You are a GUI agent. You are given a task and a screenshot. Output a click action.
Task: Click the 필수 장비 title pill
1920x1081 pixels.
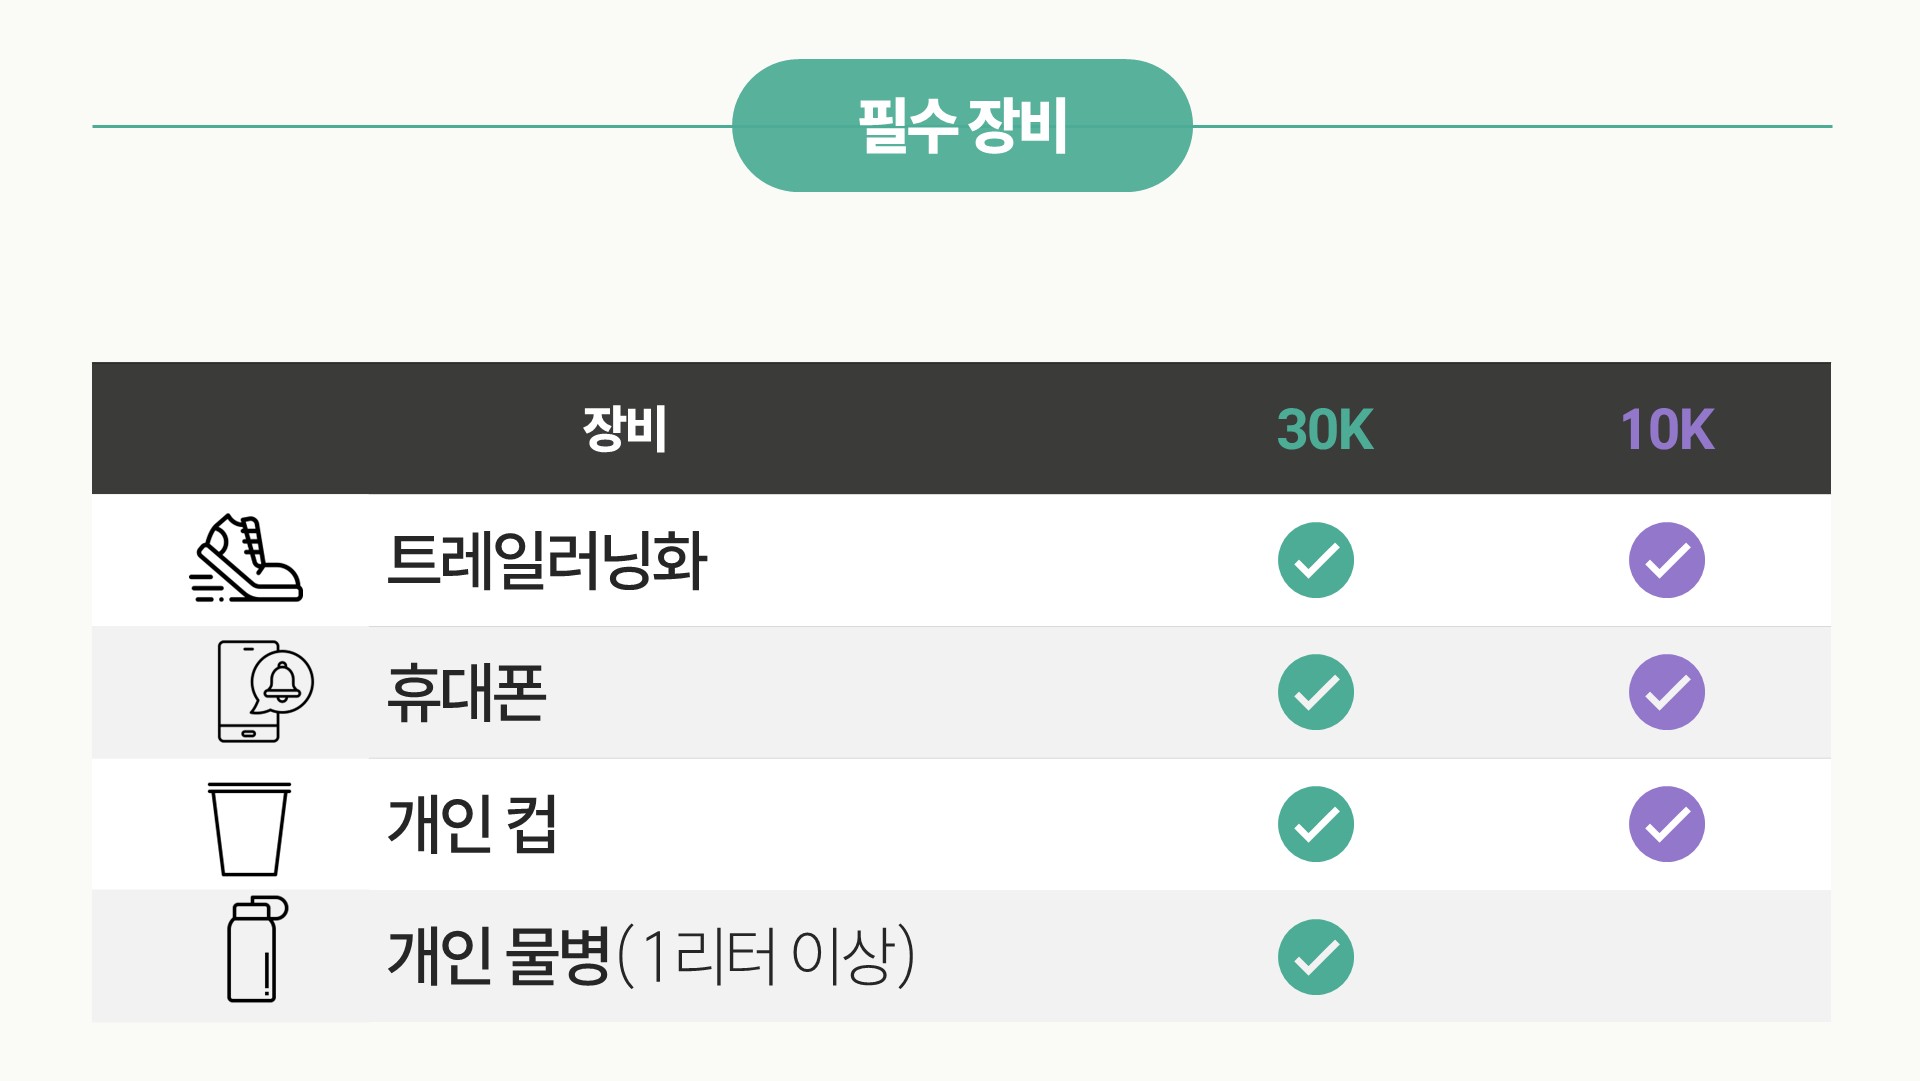coord(962,126)
